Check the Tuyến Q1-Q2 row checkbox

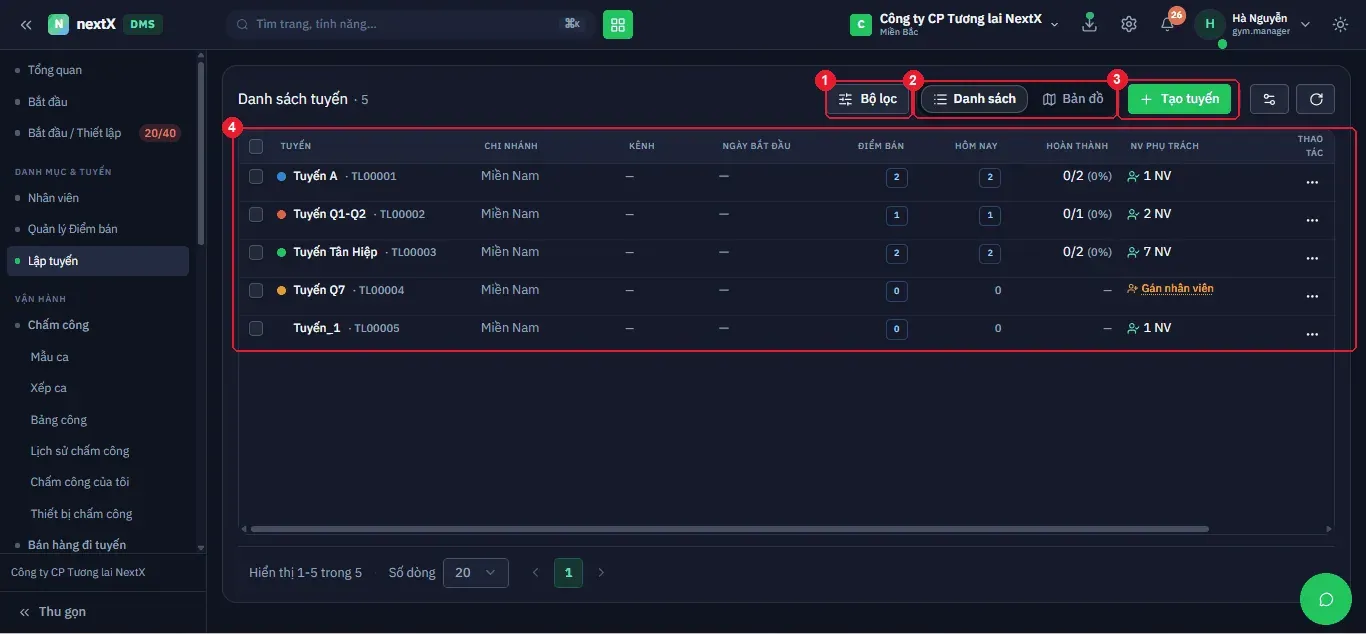pyautogui.click(x=256, y=214)
